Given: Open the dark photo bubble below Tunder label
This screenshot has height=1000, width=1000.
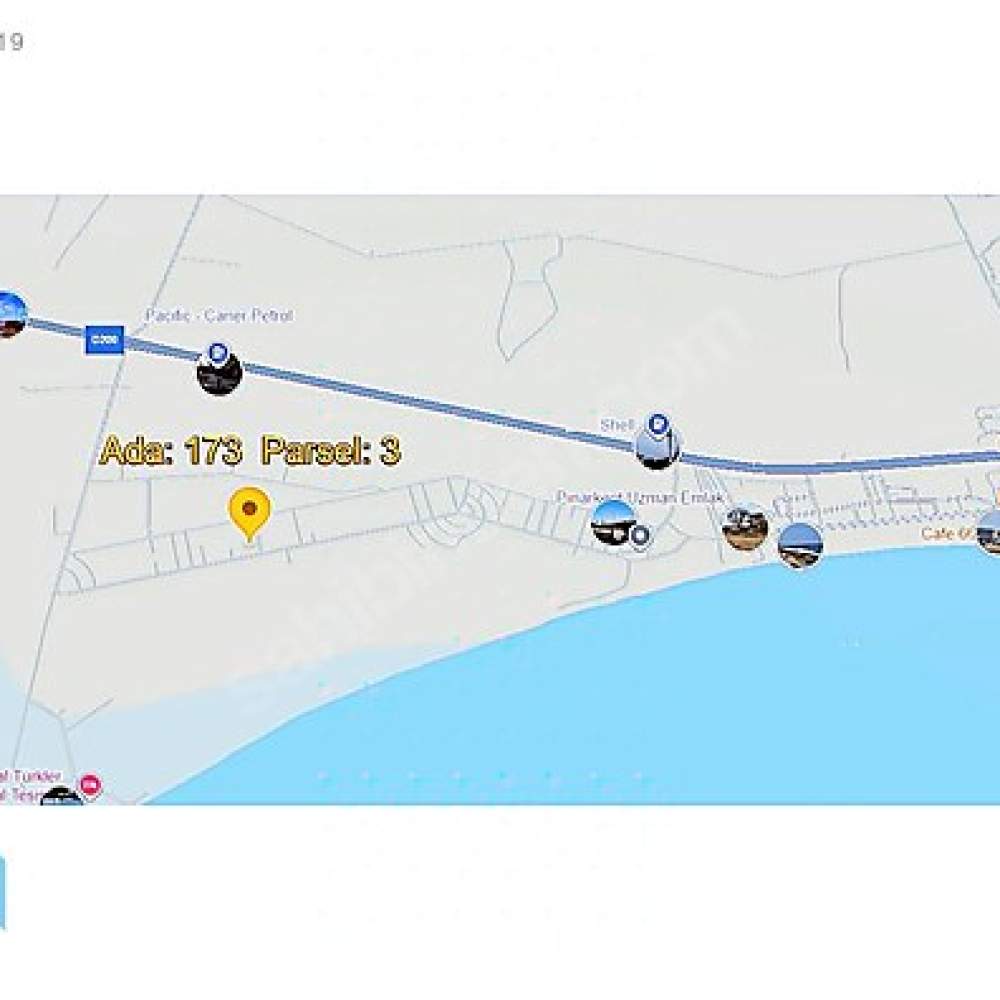Looking at the screenshot, I should coord(62,796).
